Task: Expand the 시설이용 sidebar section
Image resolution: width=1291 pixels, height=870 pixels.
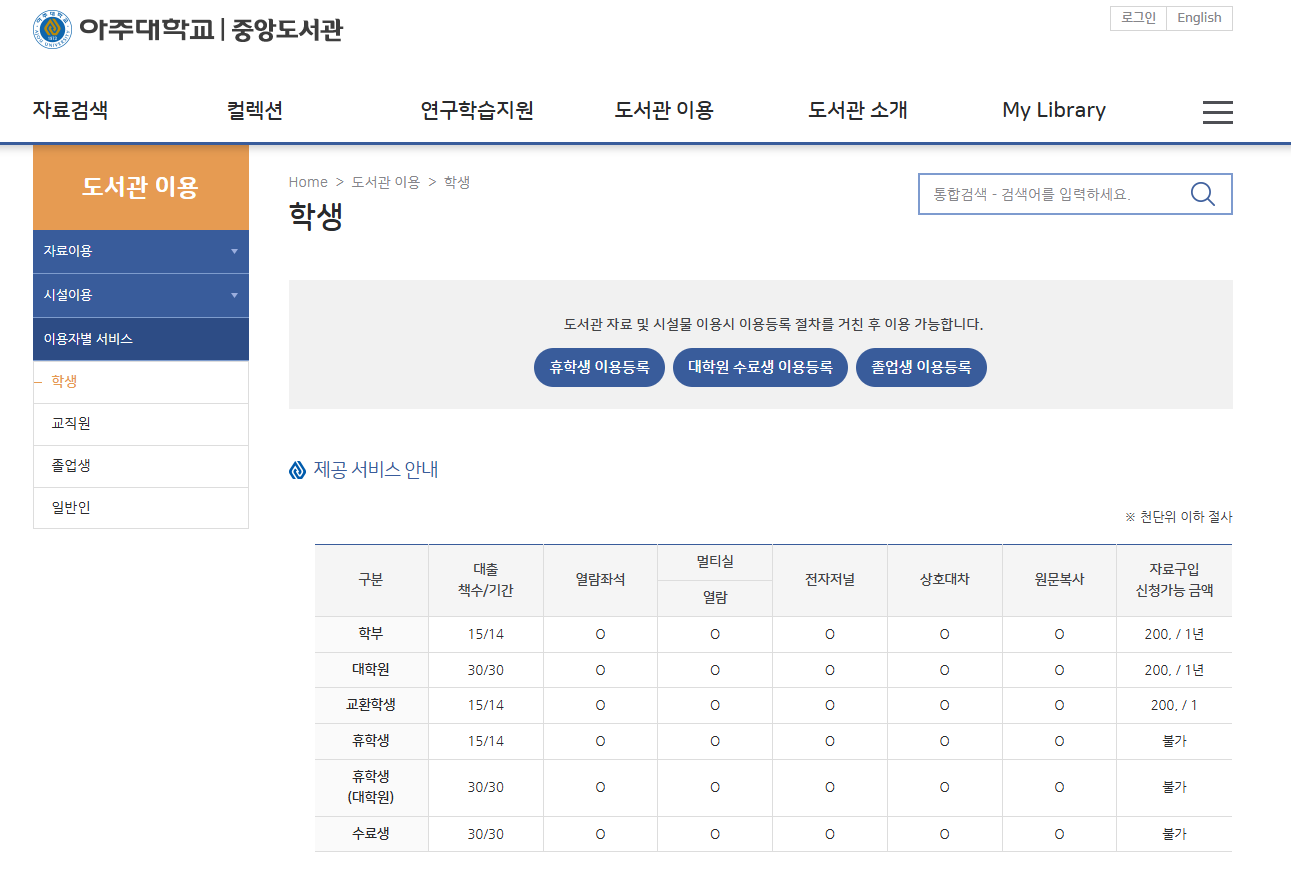Action: (140, 295)
